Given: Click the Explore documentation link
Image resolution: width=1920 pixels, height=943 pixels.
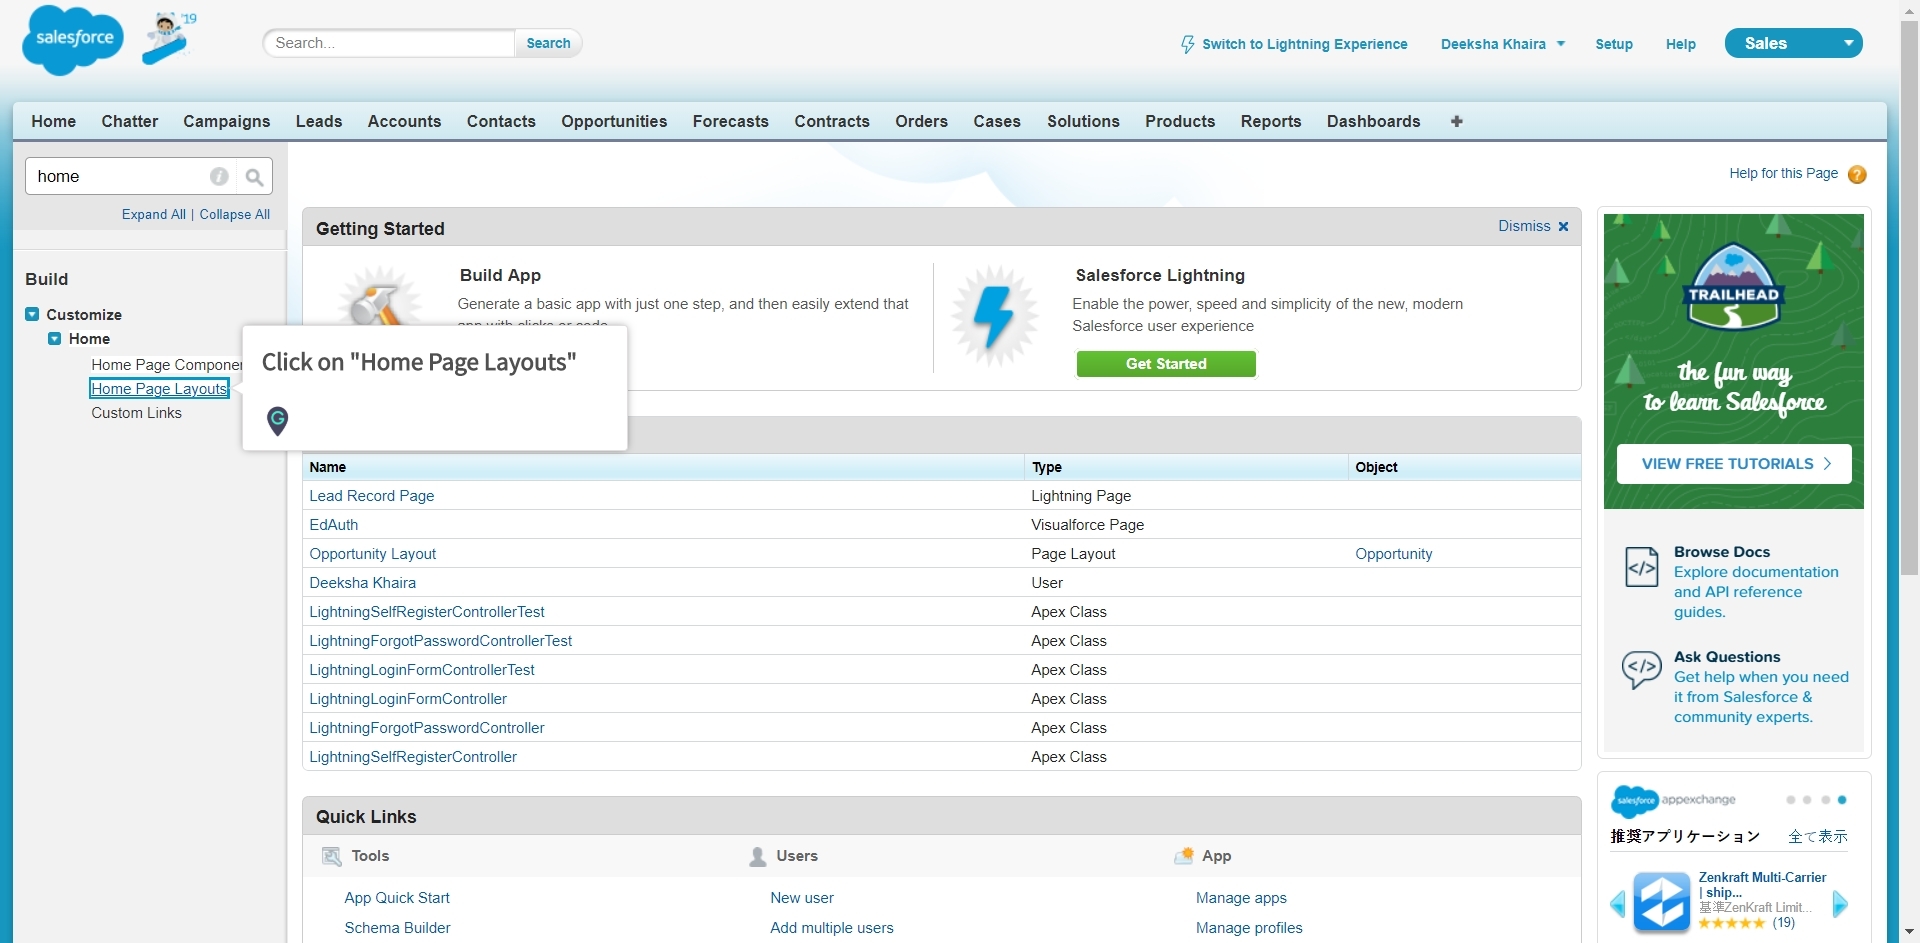Looking at the screenshot, I should point(1756,592).
